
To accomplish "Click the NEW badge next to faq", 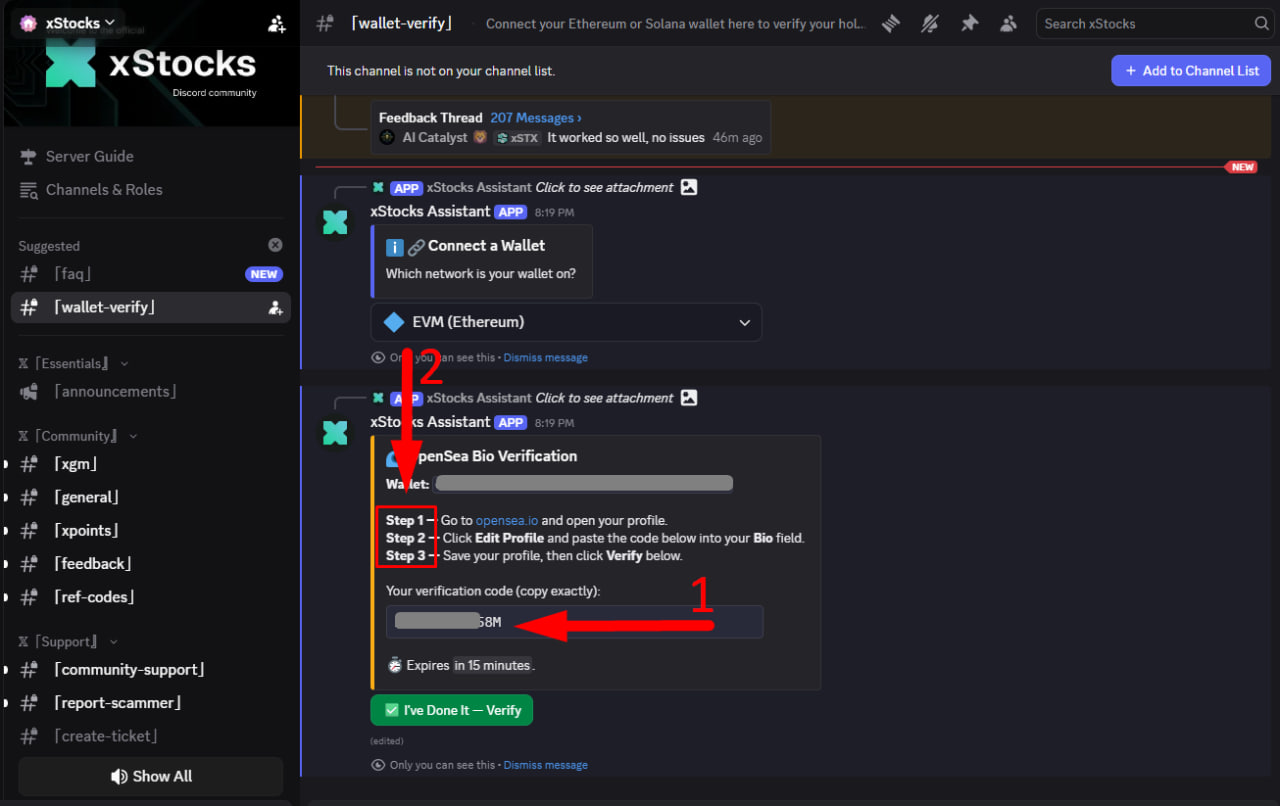I will point(264,274).
